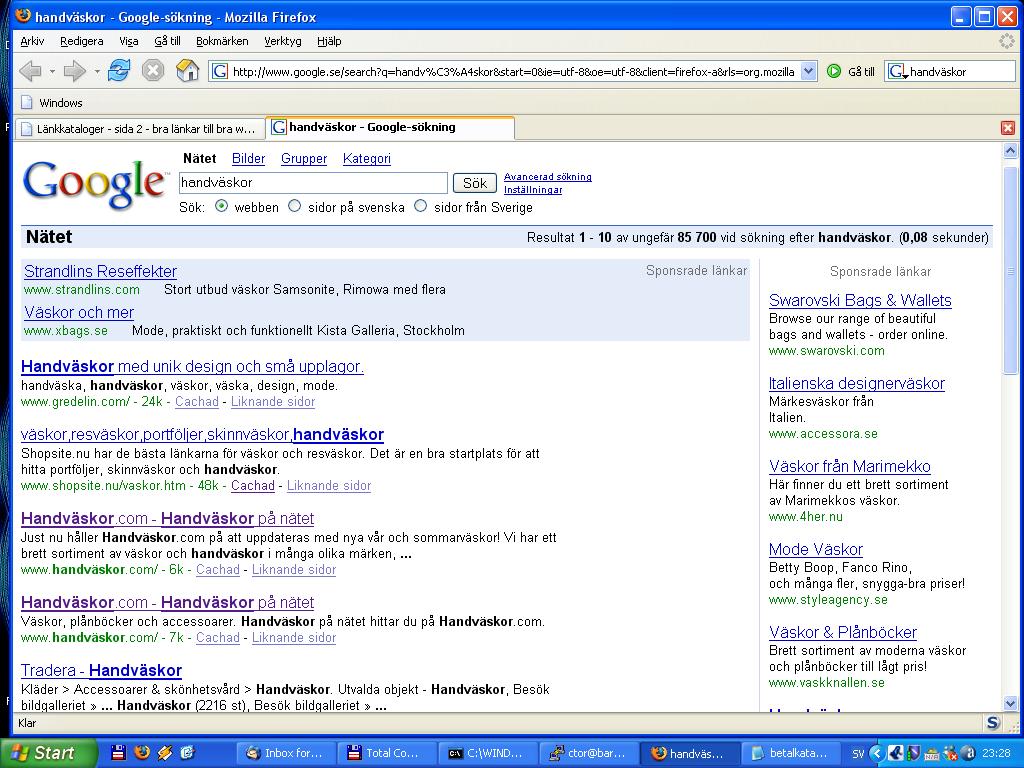Screen dimensions: 1024x768
Task: Open the Windows Start button
Action: pos(48,753)
